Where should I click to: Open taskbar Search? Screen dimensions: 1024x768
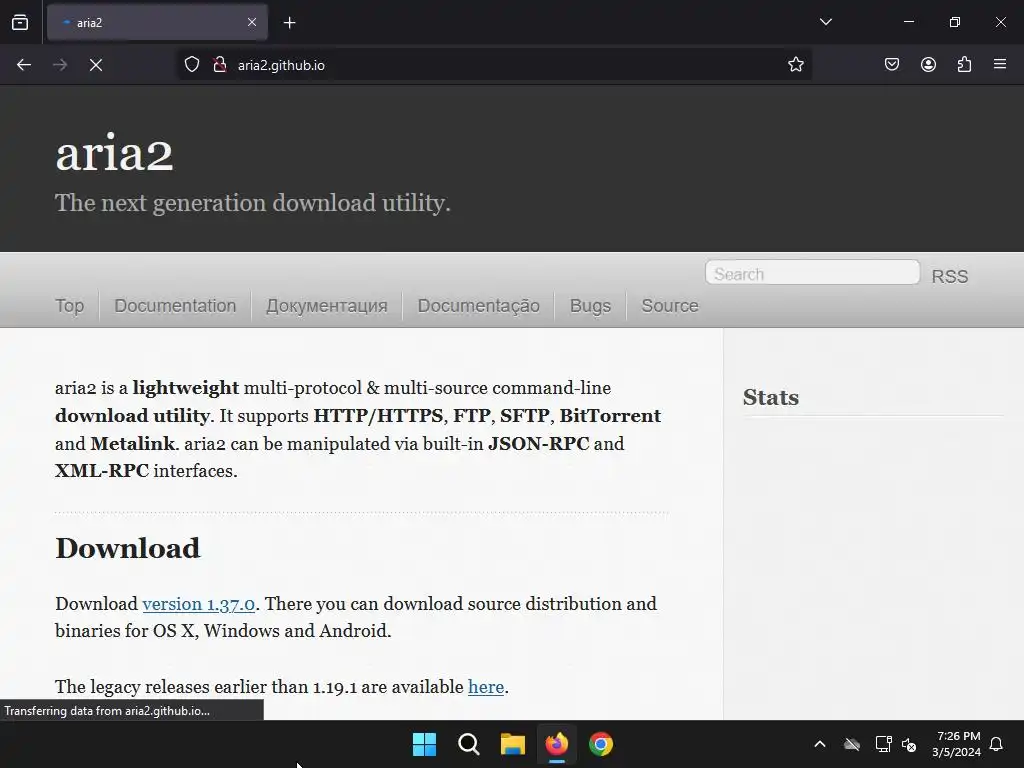(x=468, y=744)
